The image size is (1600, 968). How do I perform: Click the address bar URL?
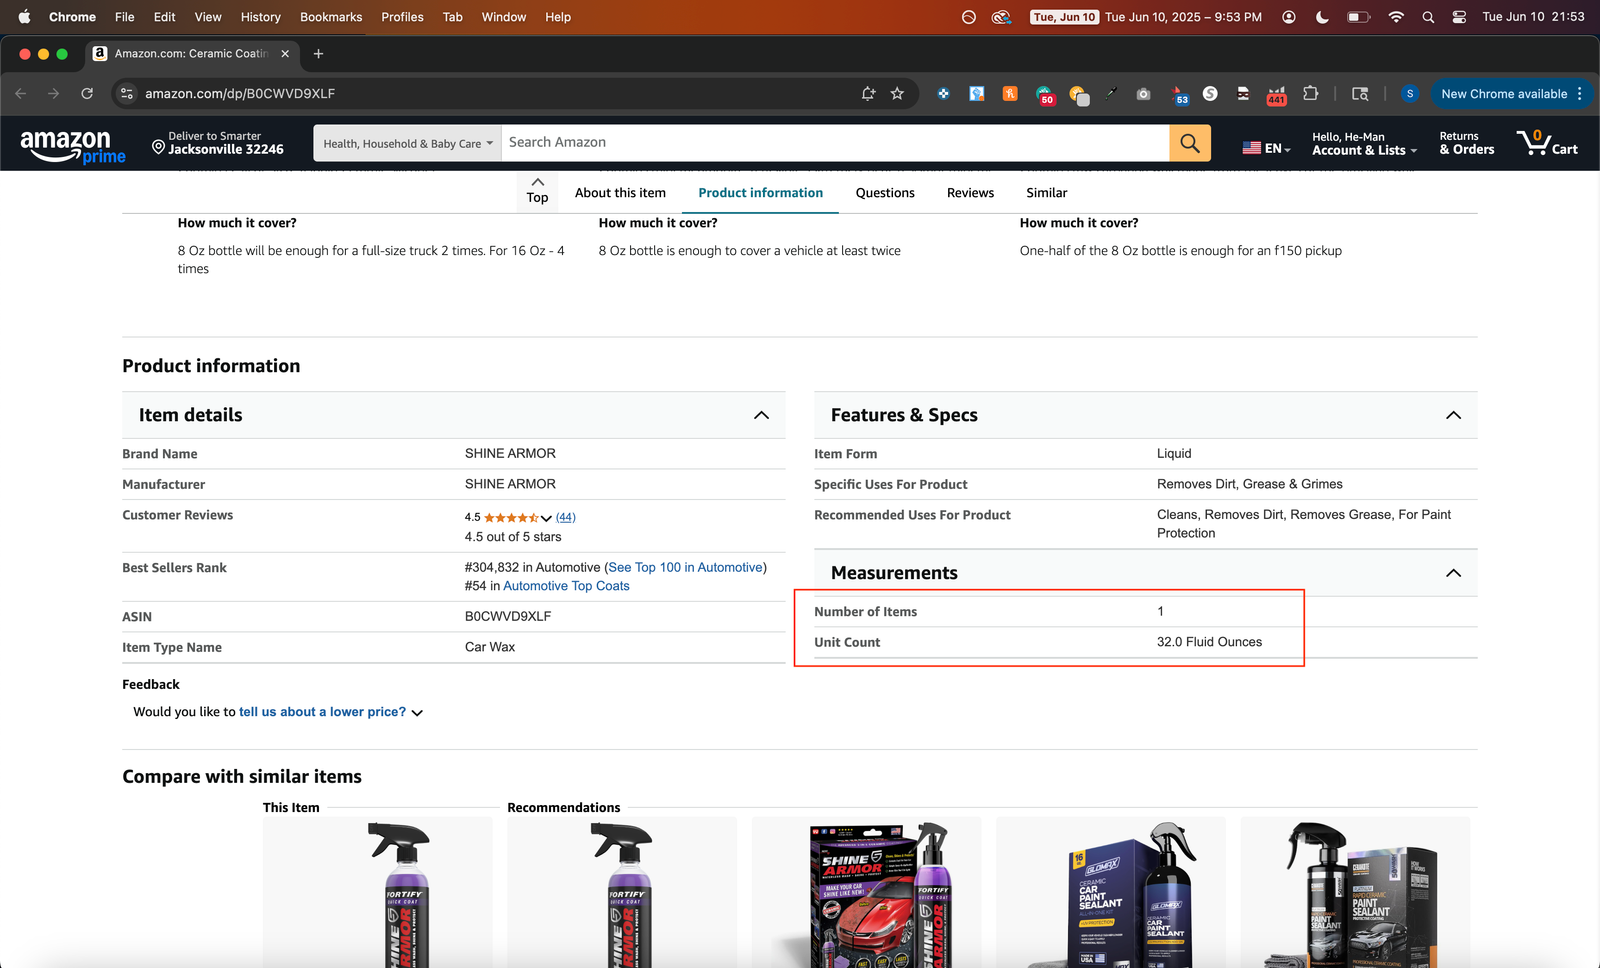coord(240,93)
